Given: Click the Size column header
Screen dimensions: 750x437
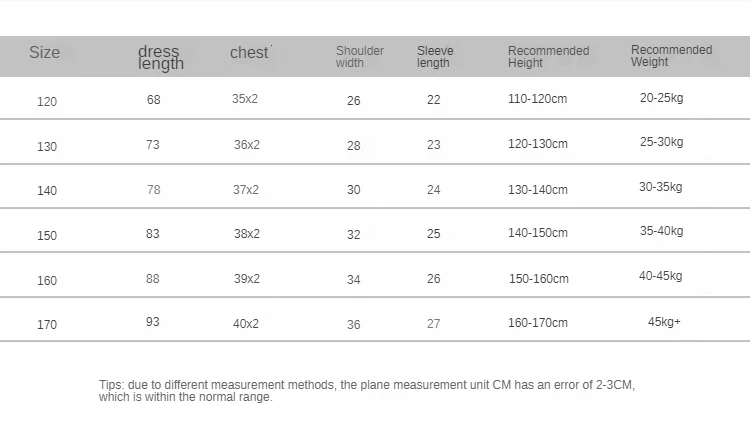Looking at the screenshot, I should coord(44,52).
